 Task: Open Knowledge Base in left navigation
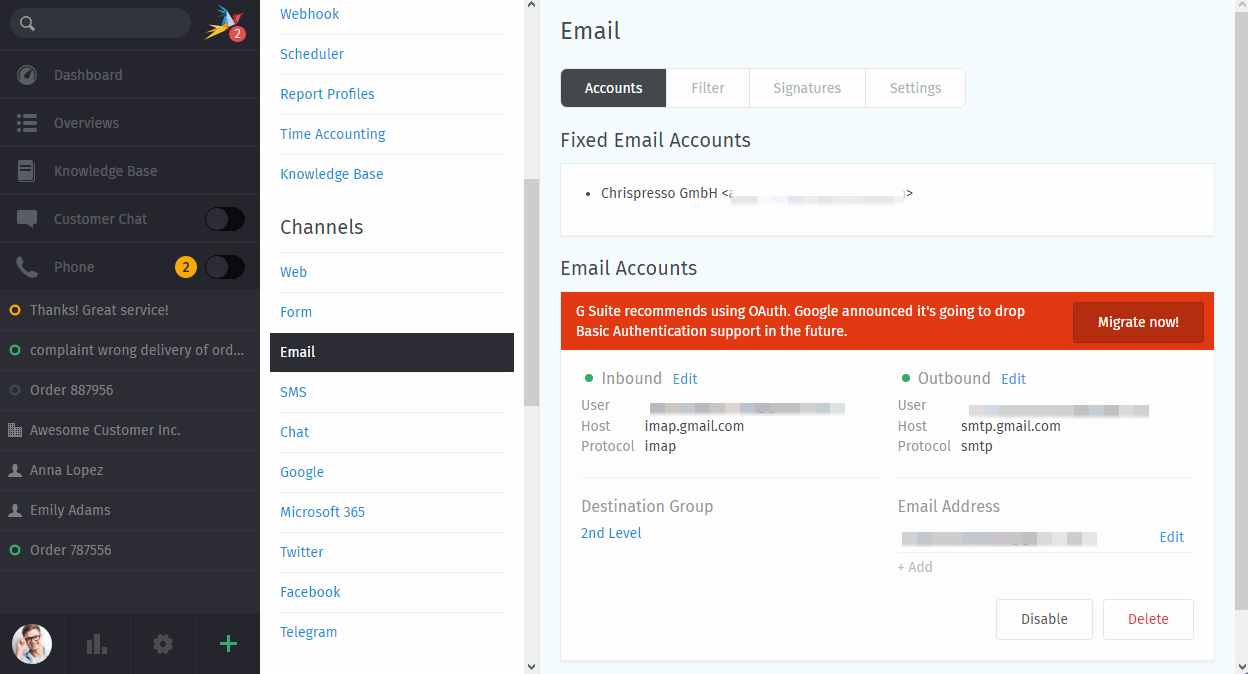130,171
